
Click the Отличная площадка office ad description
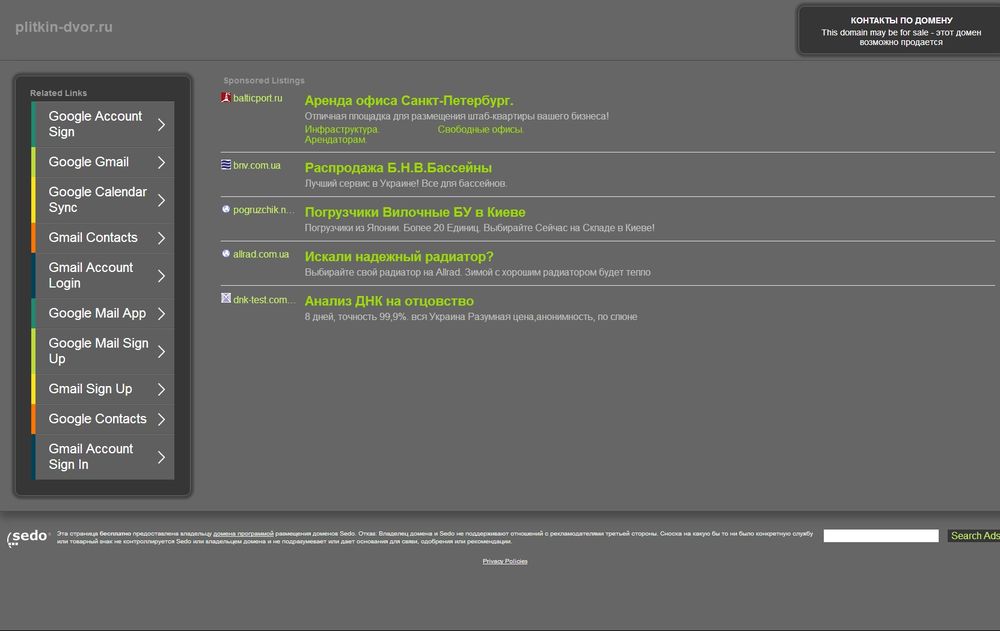click(457, 116)
